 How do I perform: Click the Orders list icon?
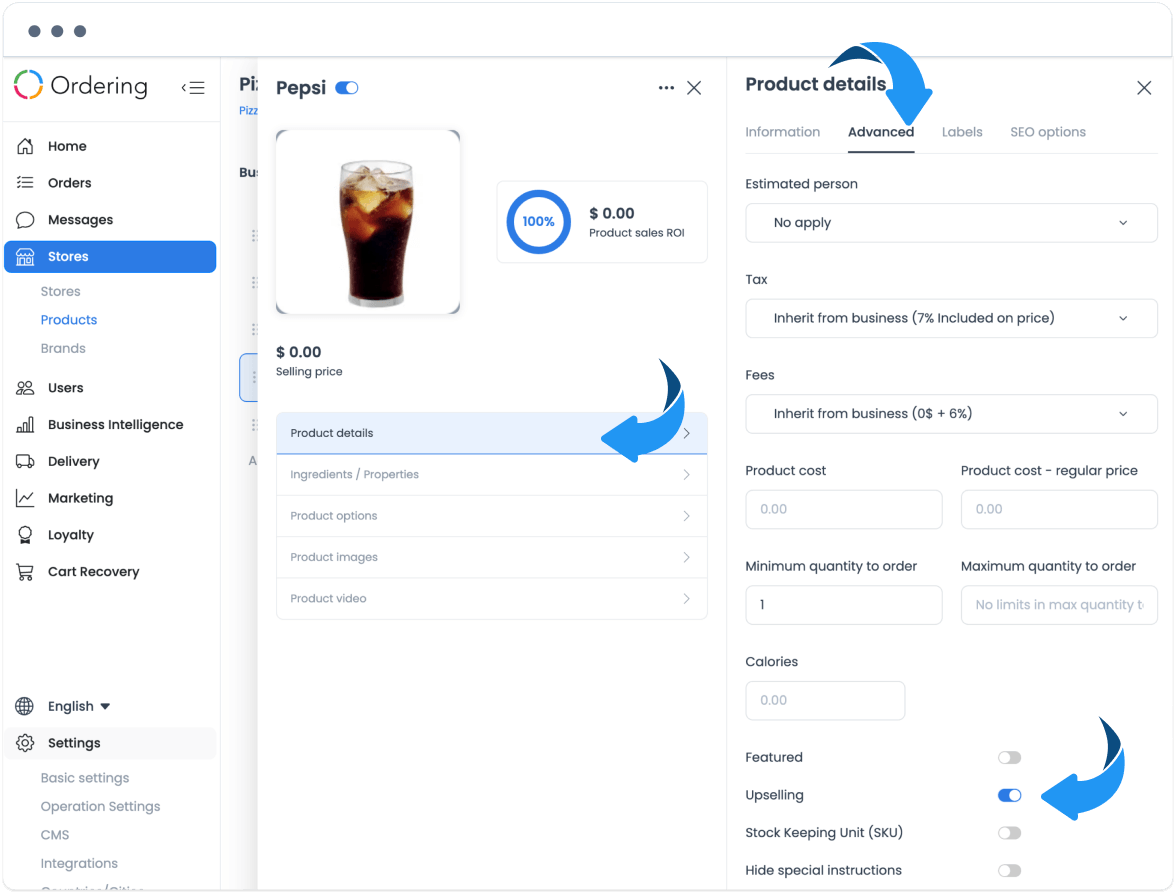click(x=25, y=183)
